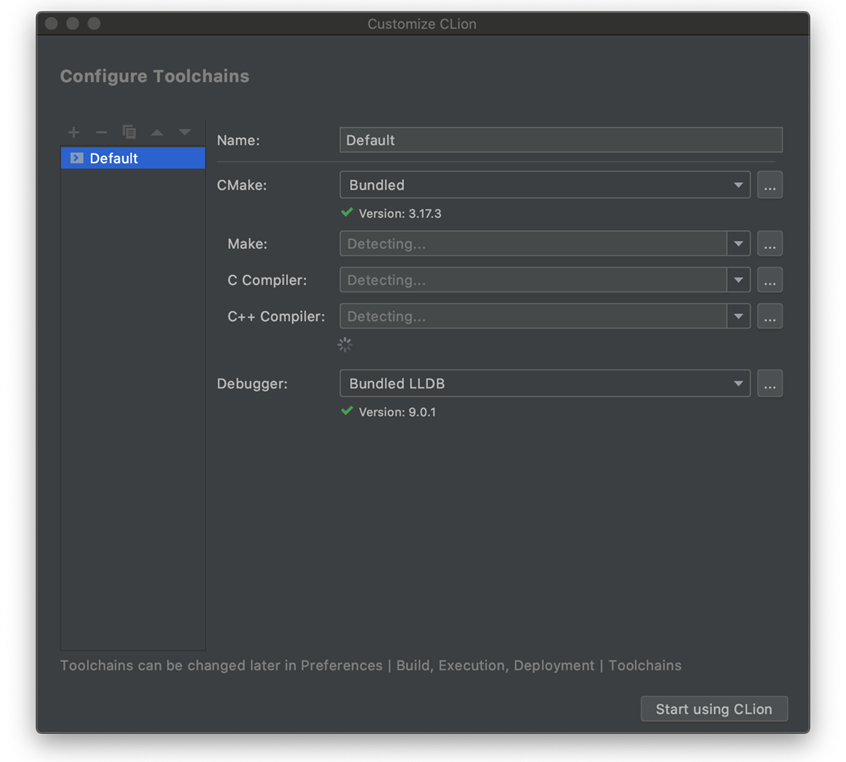Browse for Debugger with ellipsis button
The image size is (846, 762).
click(770, 384)
